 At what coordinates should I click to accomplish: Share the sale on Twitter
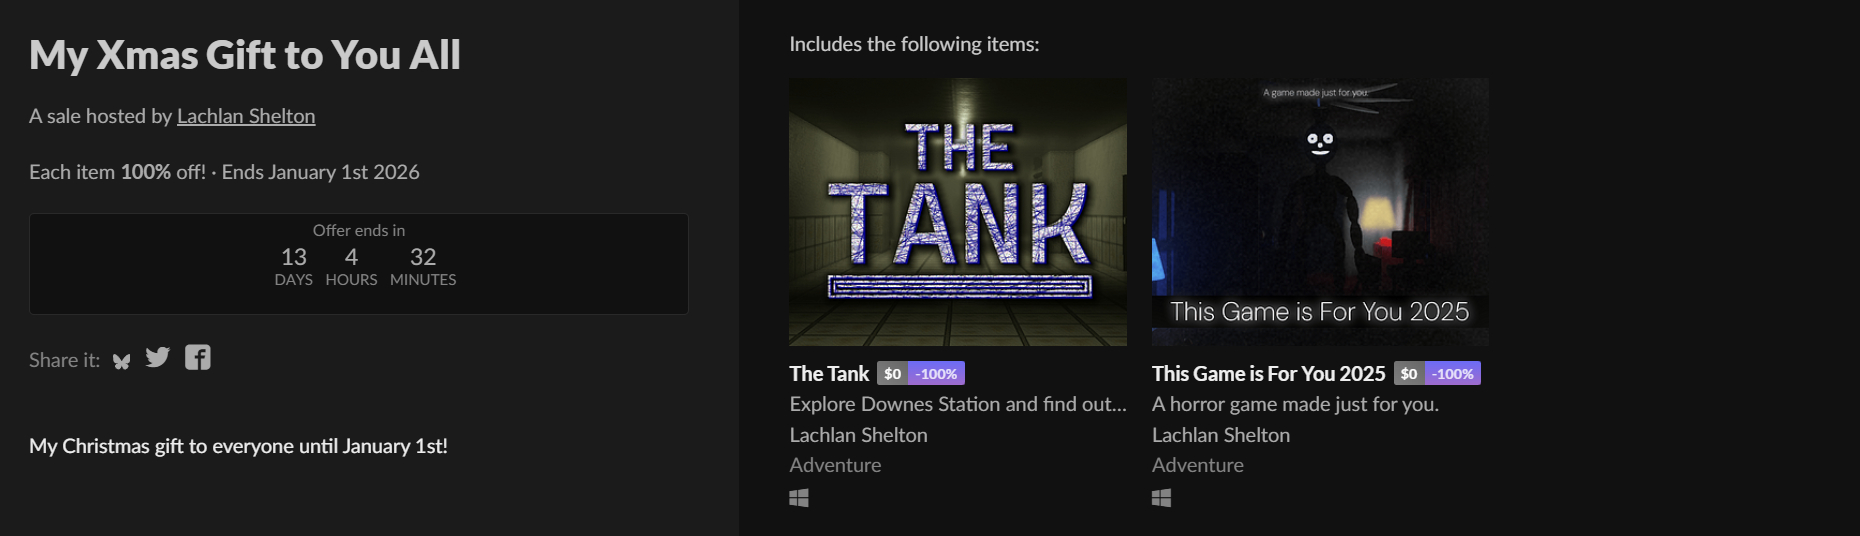point(158,358)
